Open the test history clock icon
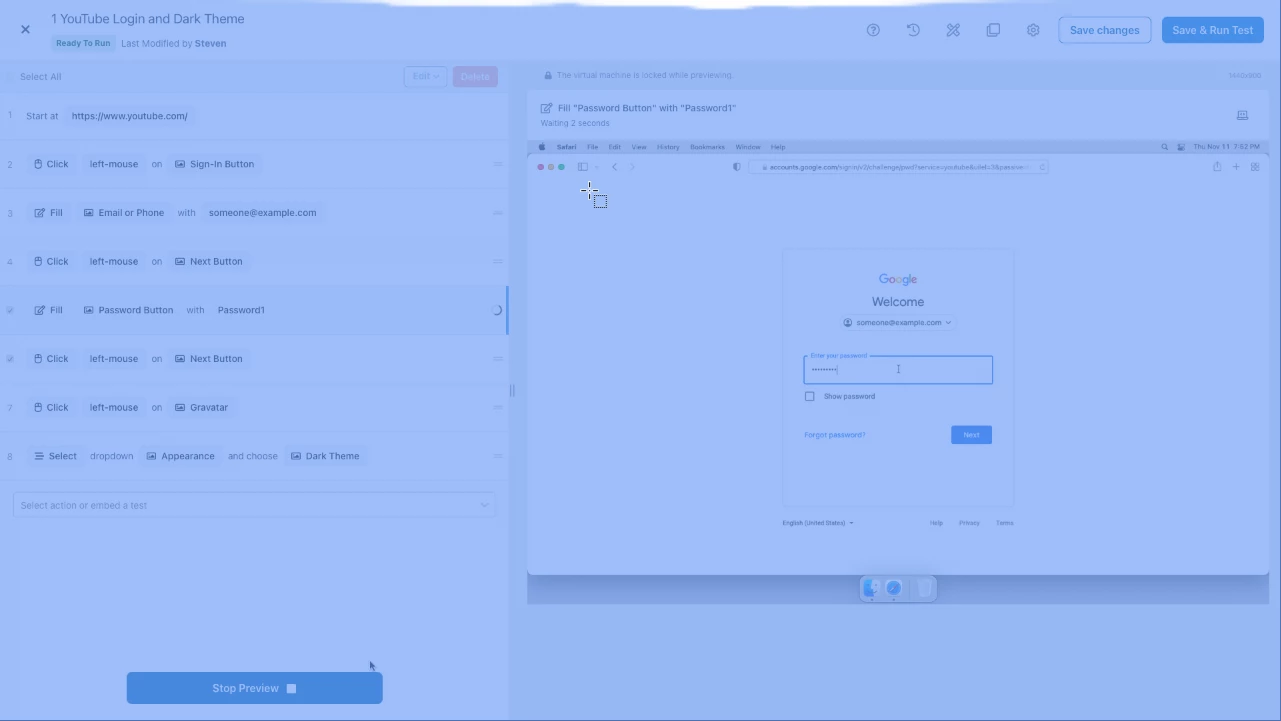 click(x=913, y=30)
